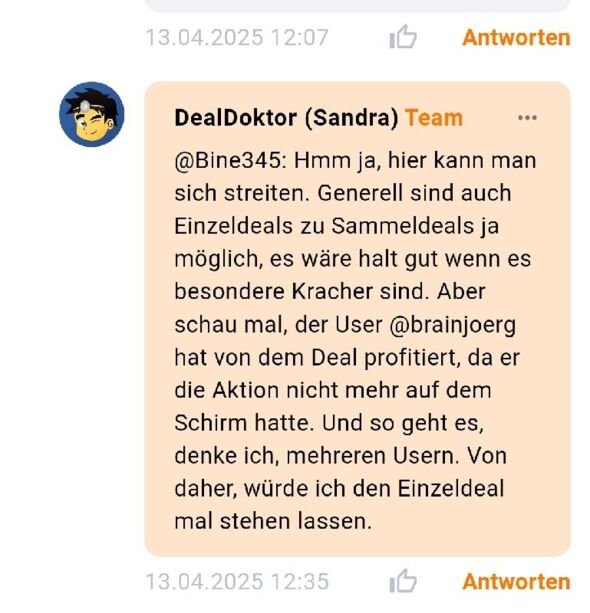Reply to the DealDoktor comment via Antworten
Image resolution: width=590 pixels, height=613 pixels.
(x=516, y=582)
